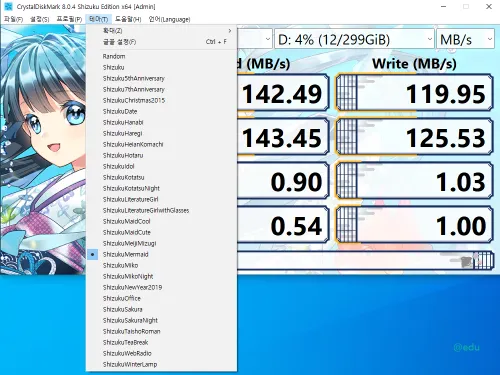Click the 142.49 read result box

[x=283, y=93]
